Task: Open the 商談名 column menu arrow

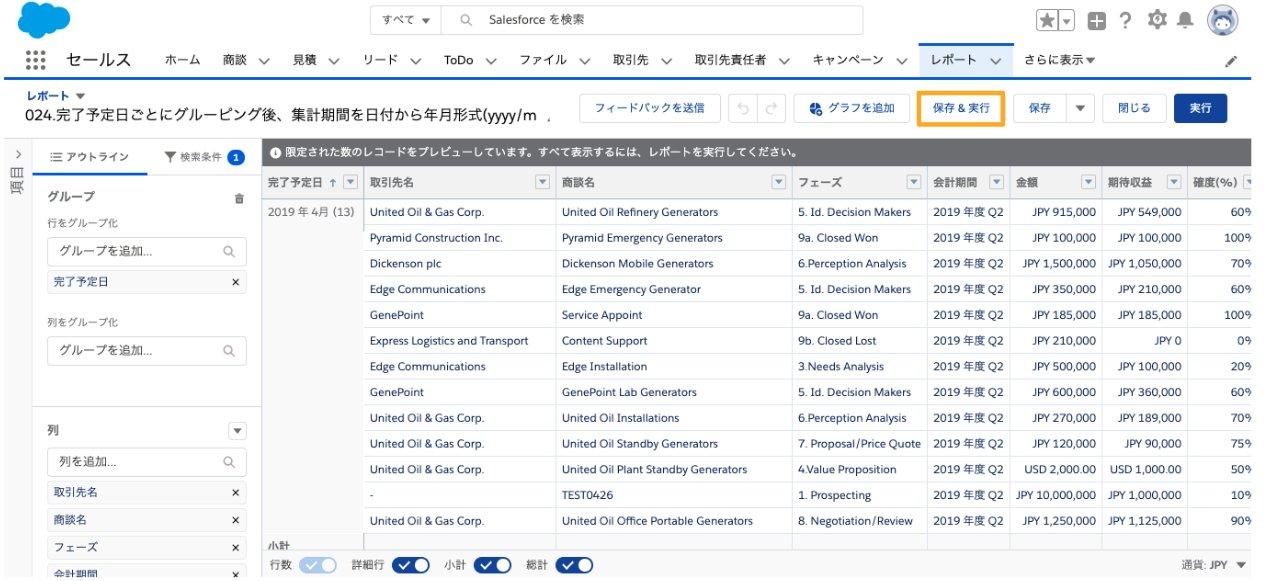Action: 779,182
